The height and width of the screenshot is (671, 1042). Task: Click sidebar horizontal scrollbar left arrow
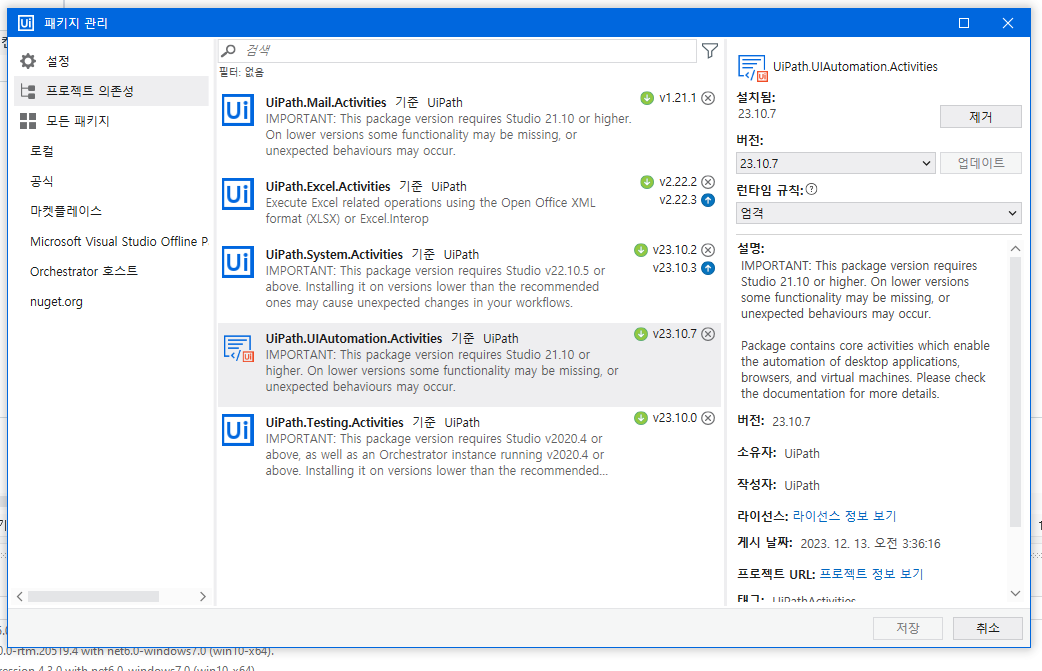point(20,597)
